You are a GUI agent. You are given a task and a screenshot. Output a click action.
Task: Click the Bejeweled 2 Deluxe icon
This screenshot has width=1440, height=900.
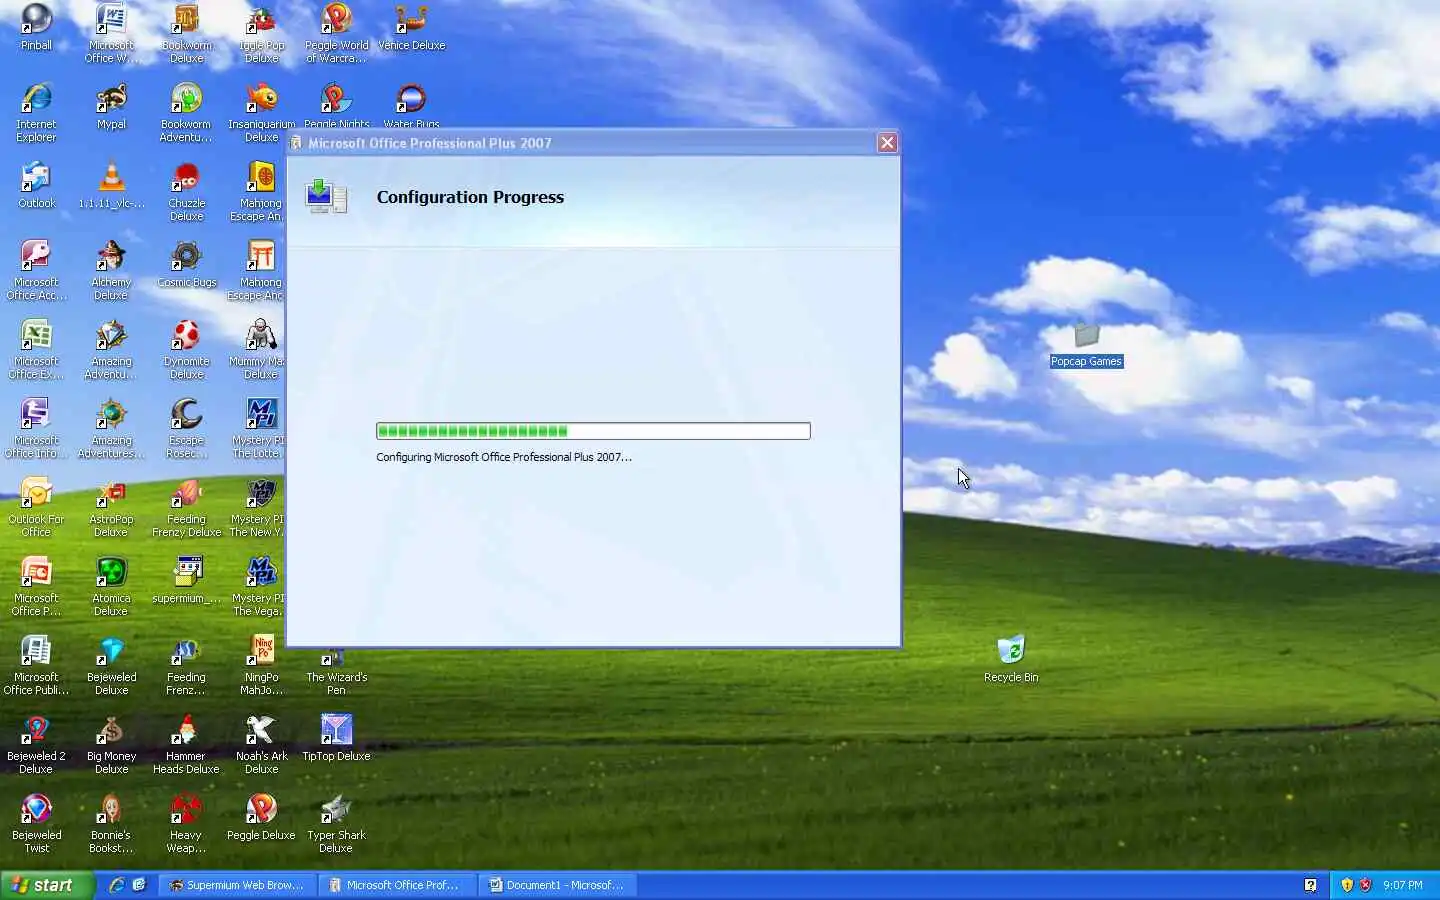36,745
